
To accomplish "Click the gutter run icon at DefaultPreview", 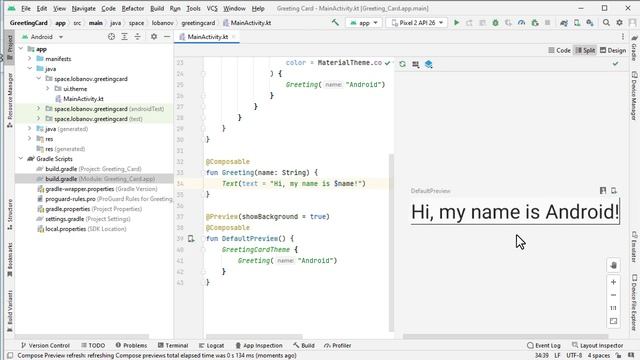I will point(191,238).
